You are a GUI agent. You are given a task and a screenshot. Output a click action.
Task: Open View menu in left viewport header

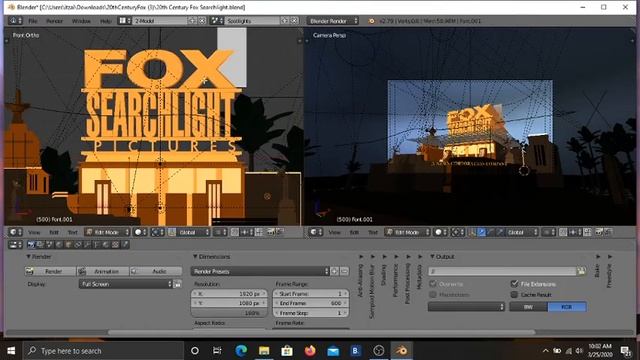[34, 232]
